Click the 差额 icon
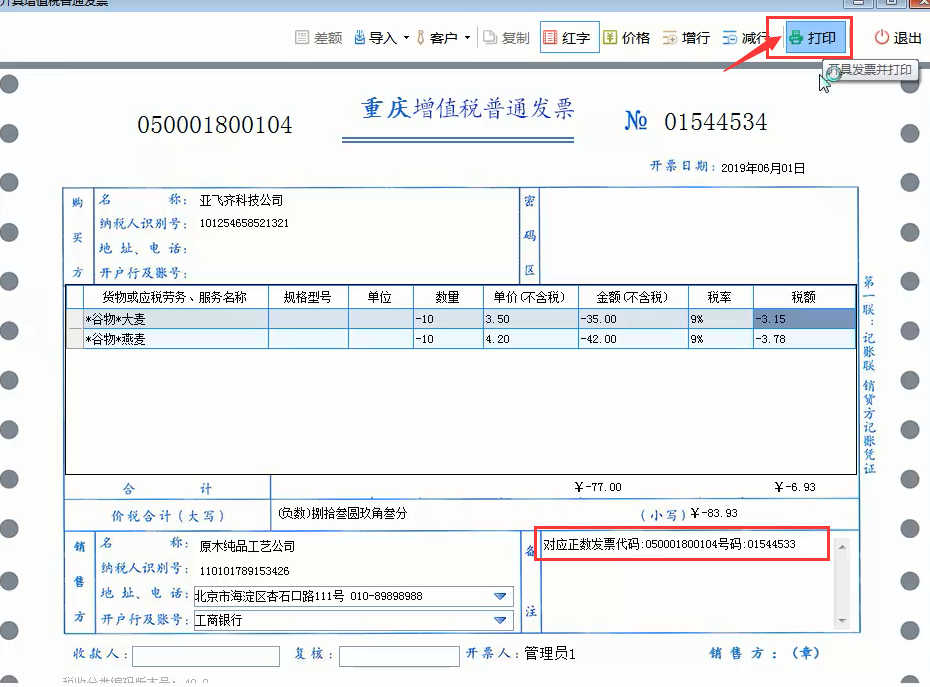930x687 pixels. 302,37
